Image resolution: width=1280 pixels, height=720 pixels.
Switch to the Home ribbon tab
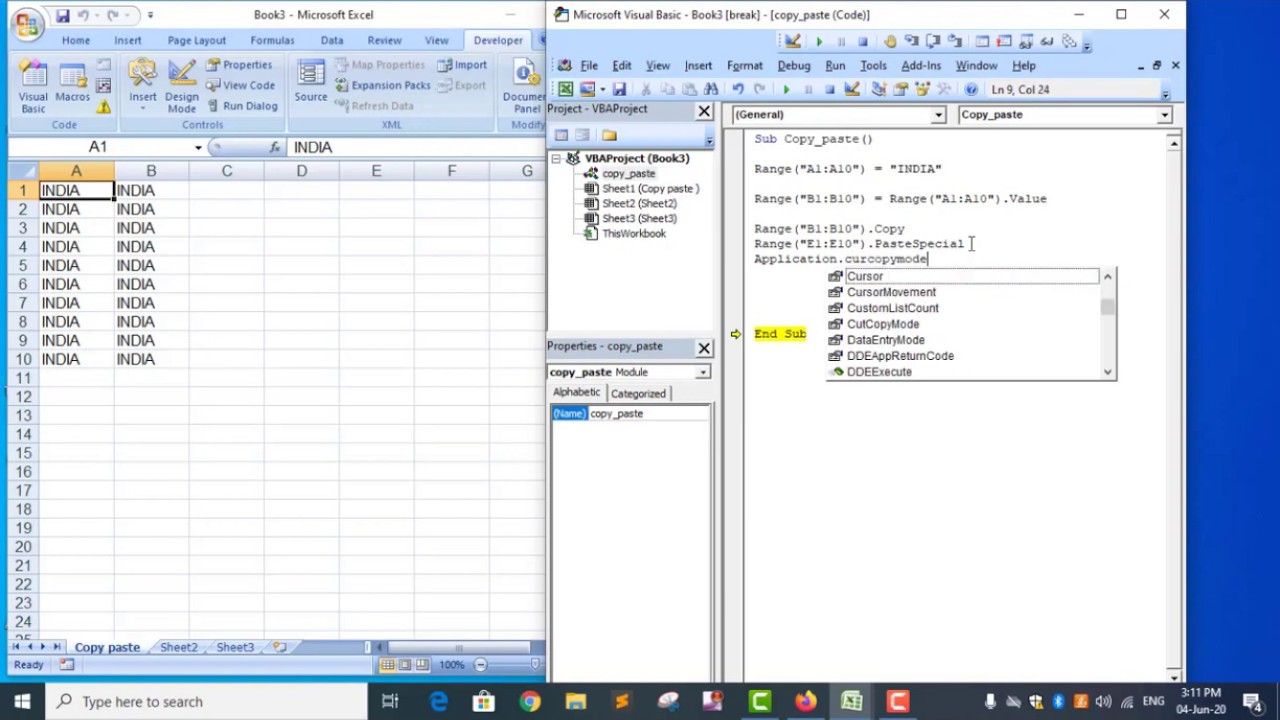click(x=76, y=40)
